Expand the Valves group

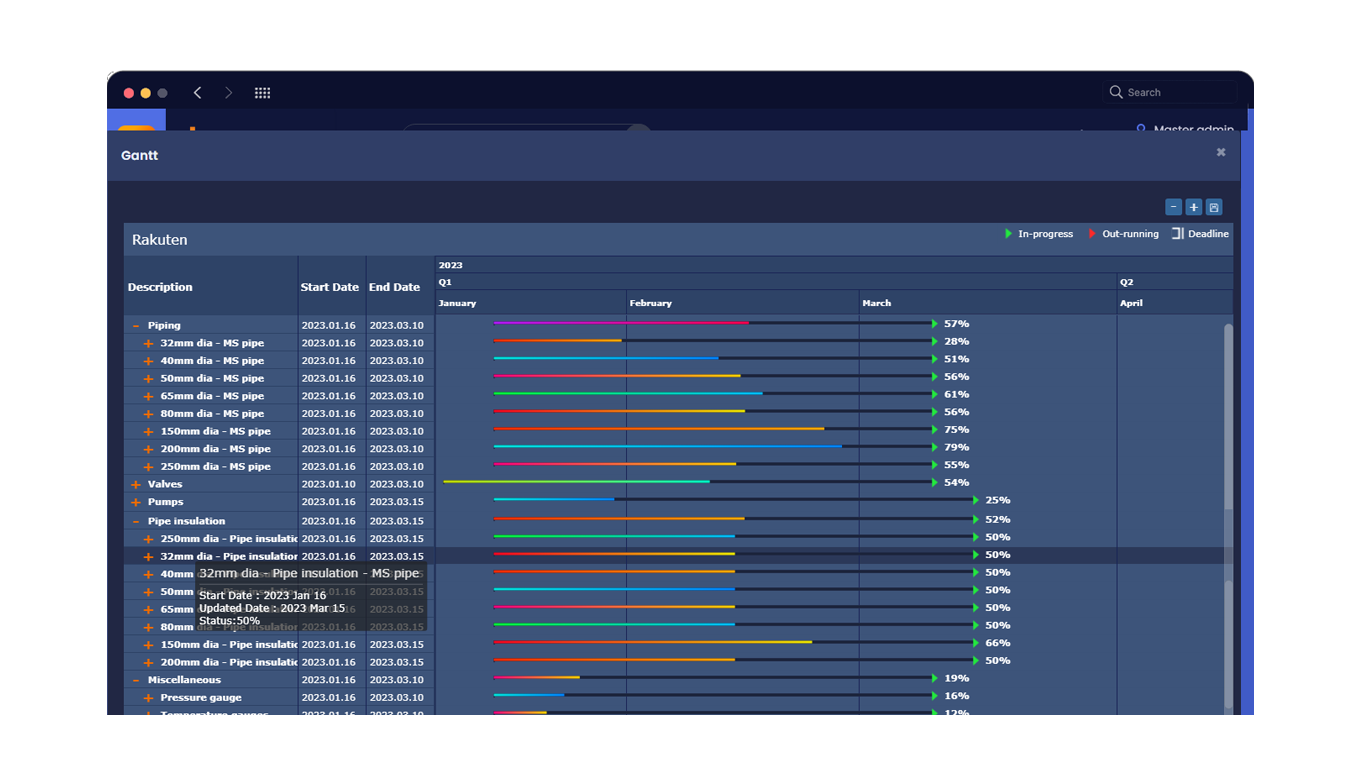coord(136,485)
